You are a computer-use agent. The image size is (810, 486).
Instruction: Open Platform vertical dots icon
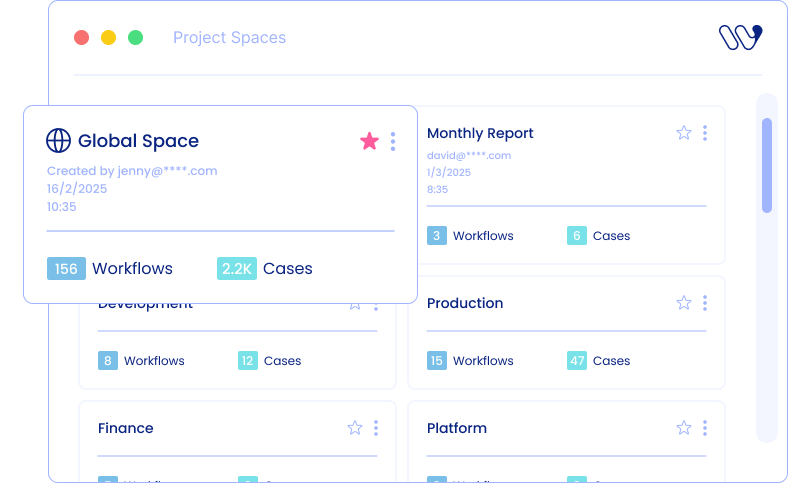click(x=705, y=428)
